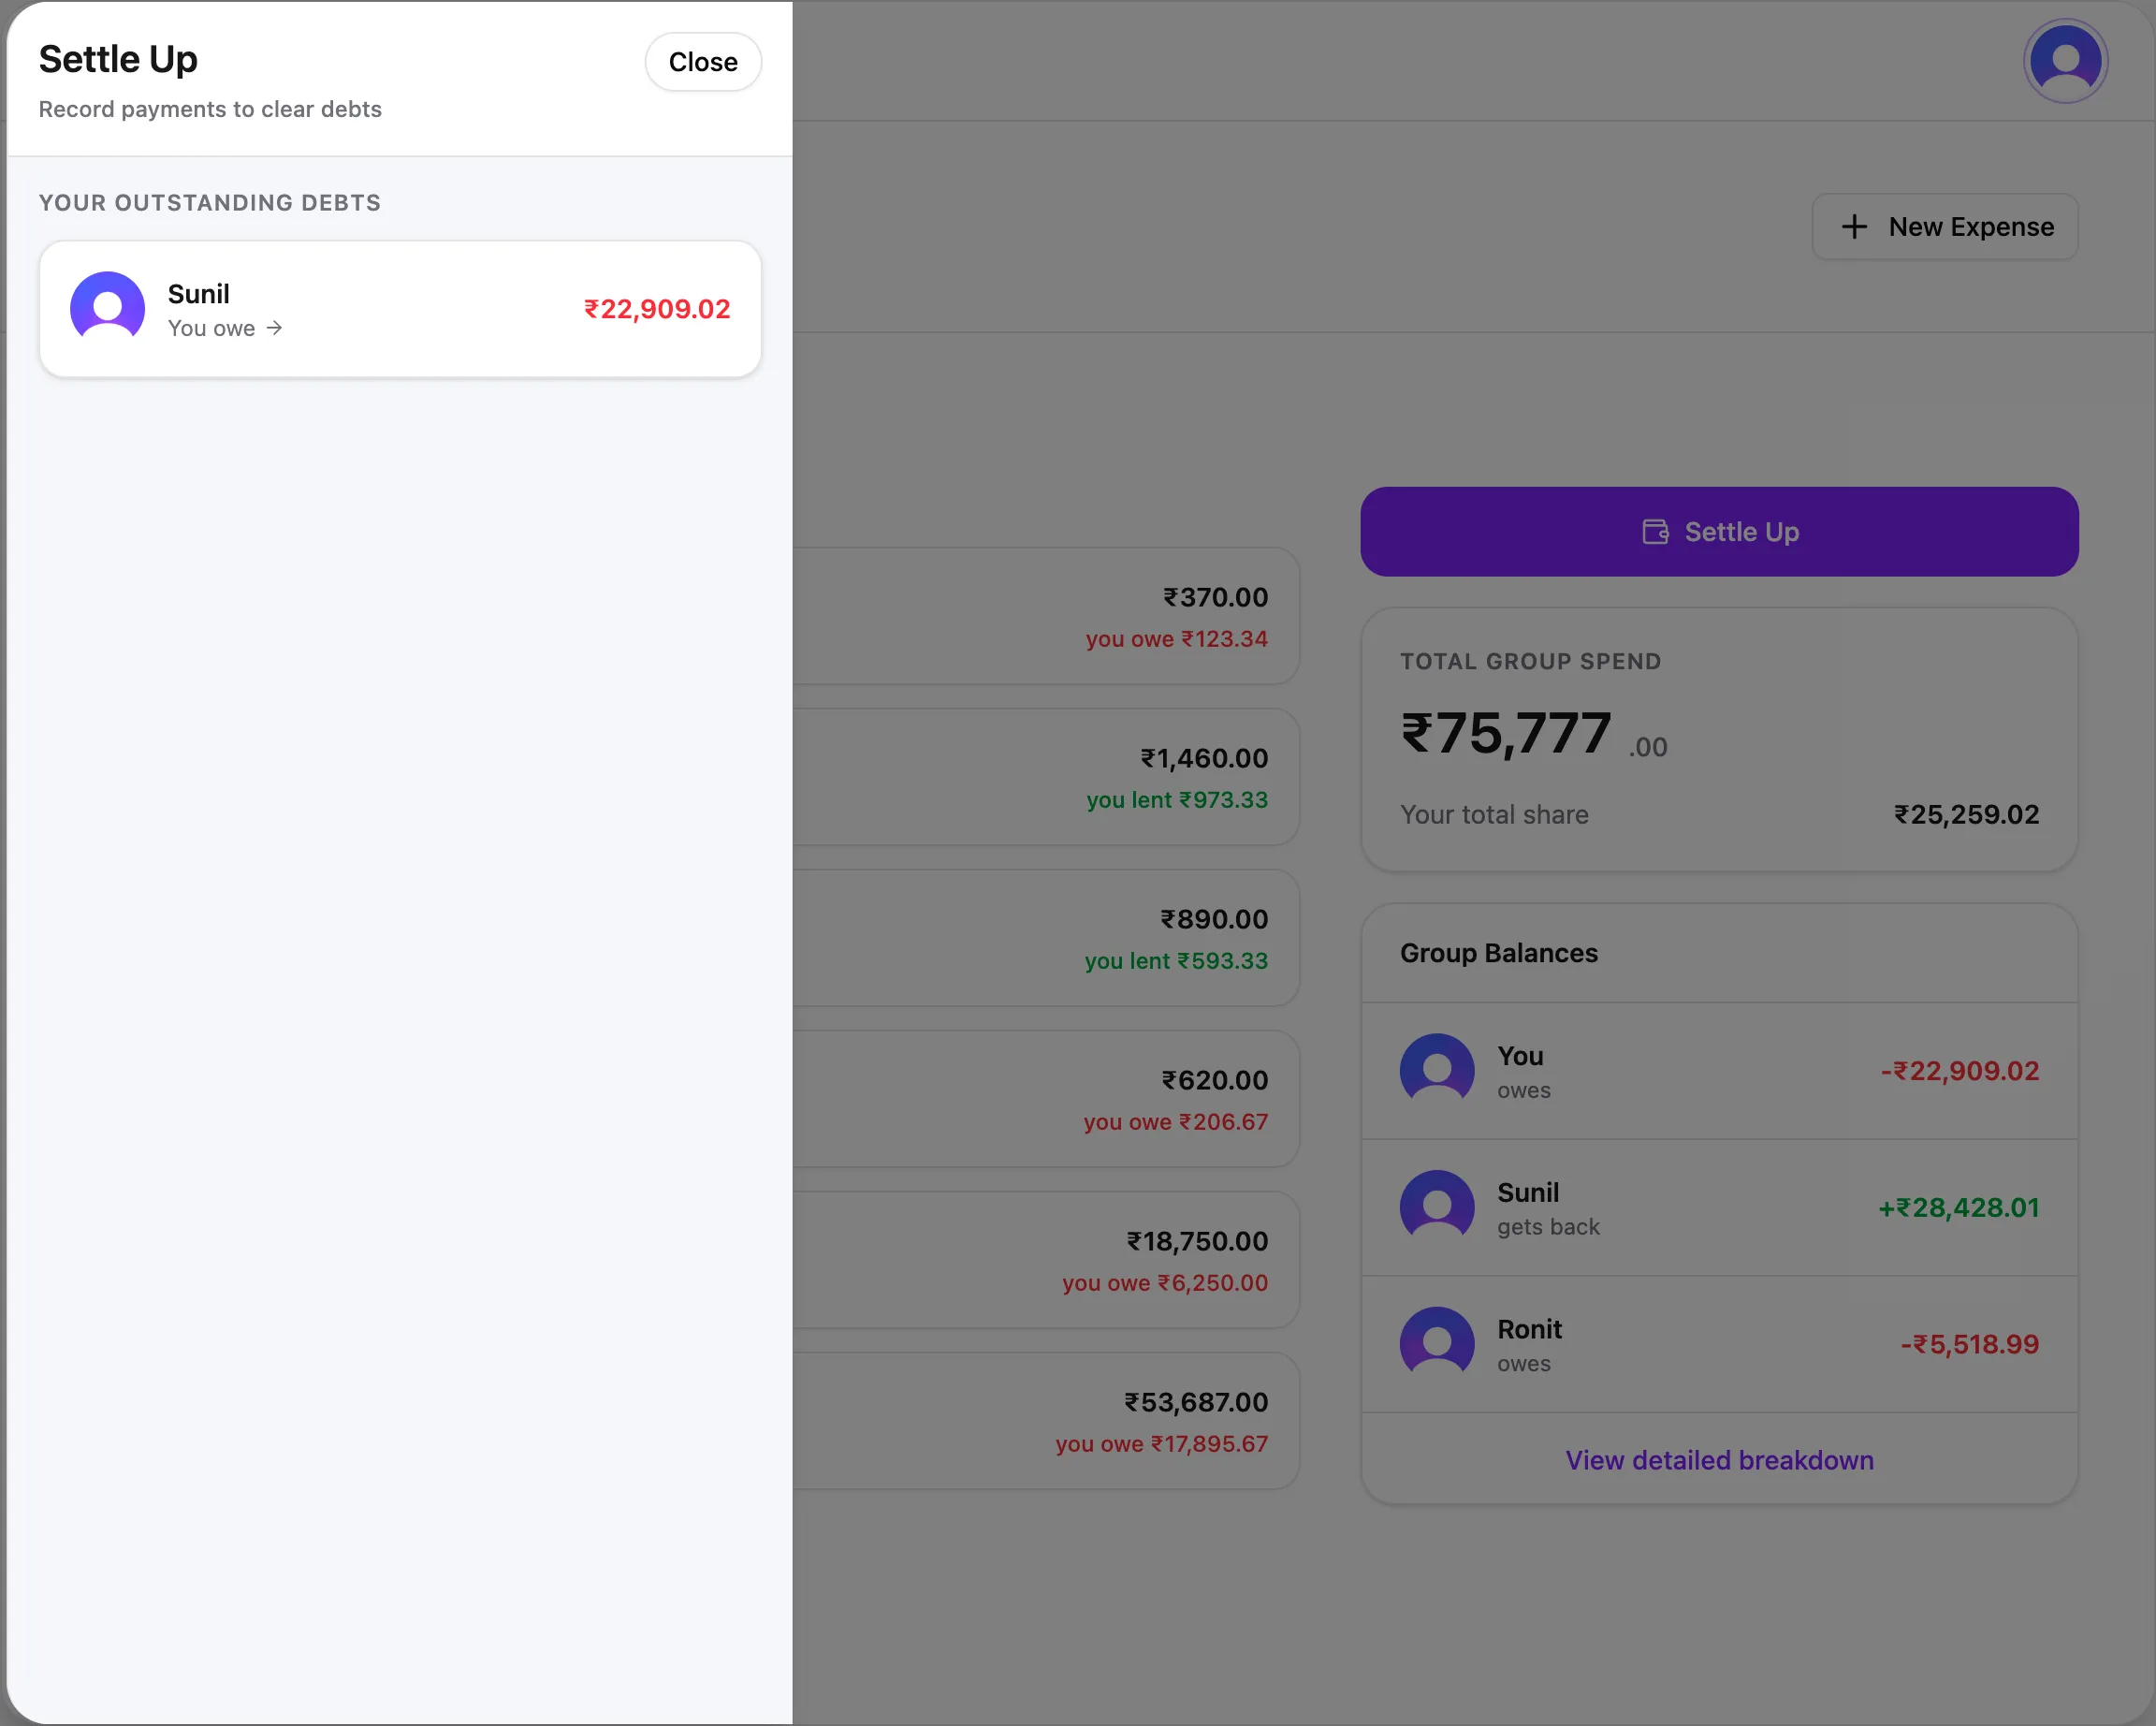Screen dimensions: 2156x1726
Task: Click the Total Group Spend card
Action: [1718, 738]
